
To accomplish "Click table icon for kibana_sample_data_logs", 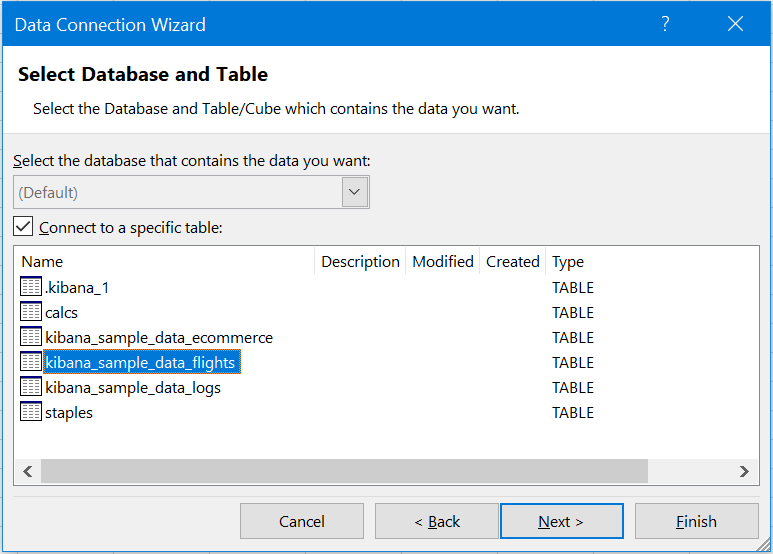I will pyautogui.click(x=31, y=387).
